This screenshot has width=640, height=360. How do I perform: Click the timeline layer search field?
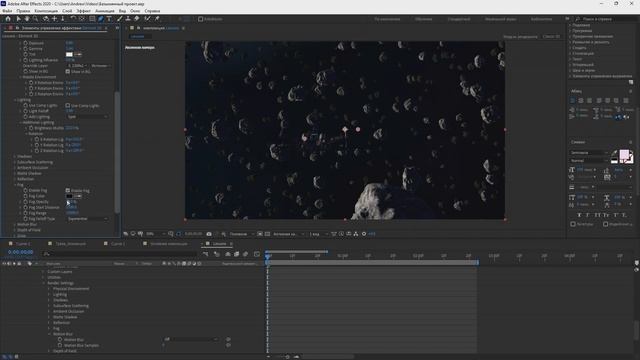tap(119, 254)
